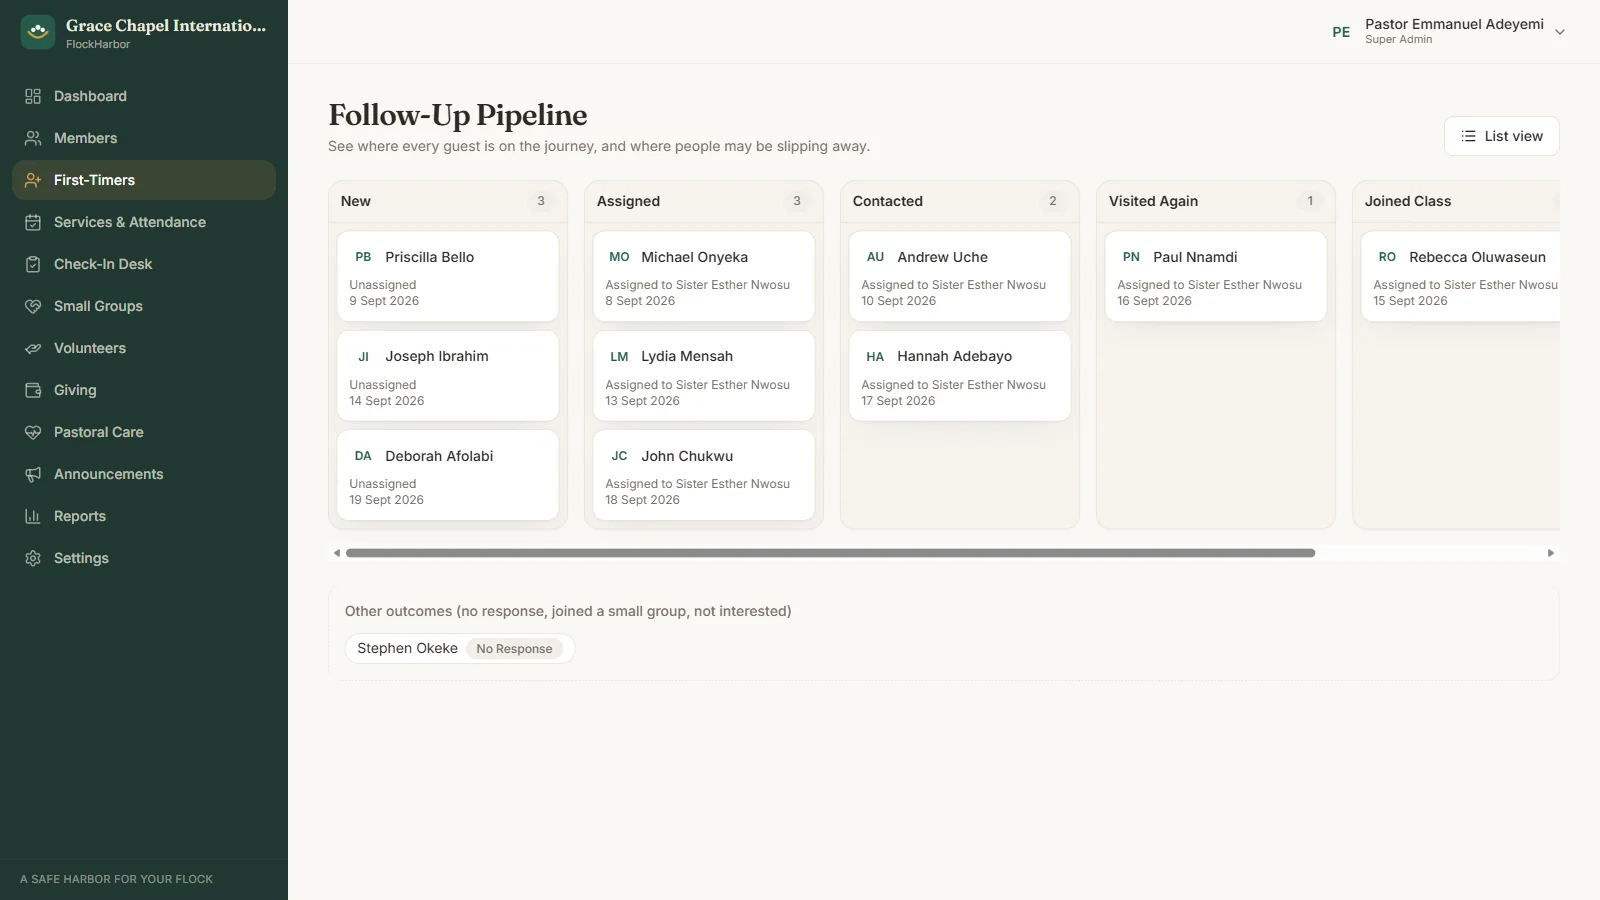Click the scrollbar left arrow

coord(337,553)
